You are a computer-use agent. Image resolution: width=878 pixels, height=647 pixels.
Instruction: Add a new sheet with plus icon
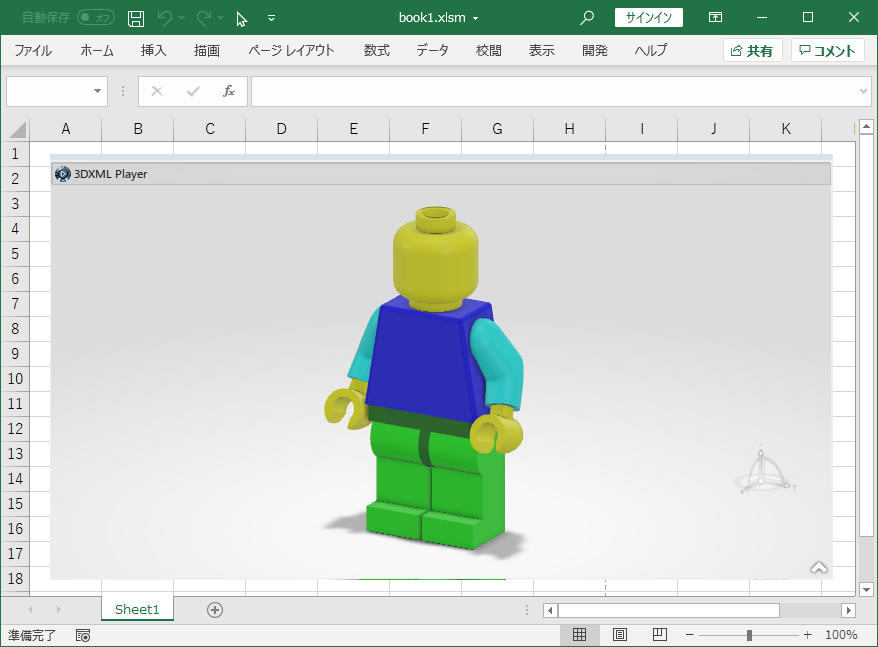click(x=215, y=610)
